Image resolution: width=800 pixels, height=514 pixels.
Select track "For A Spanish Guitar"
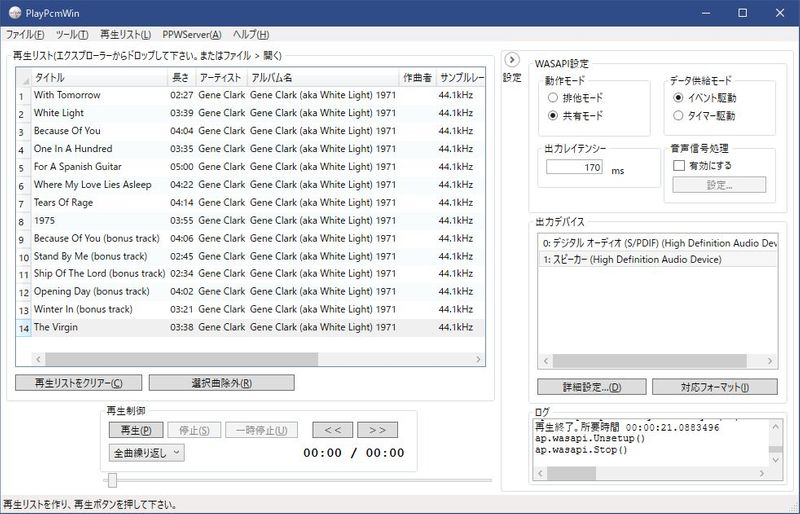(x=78, y=167)
